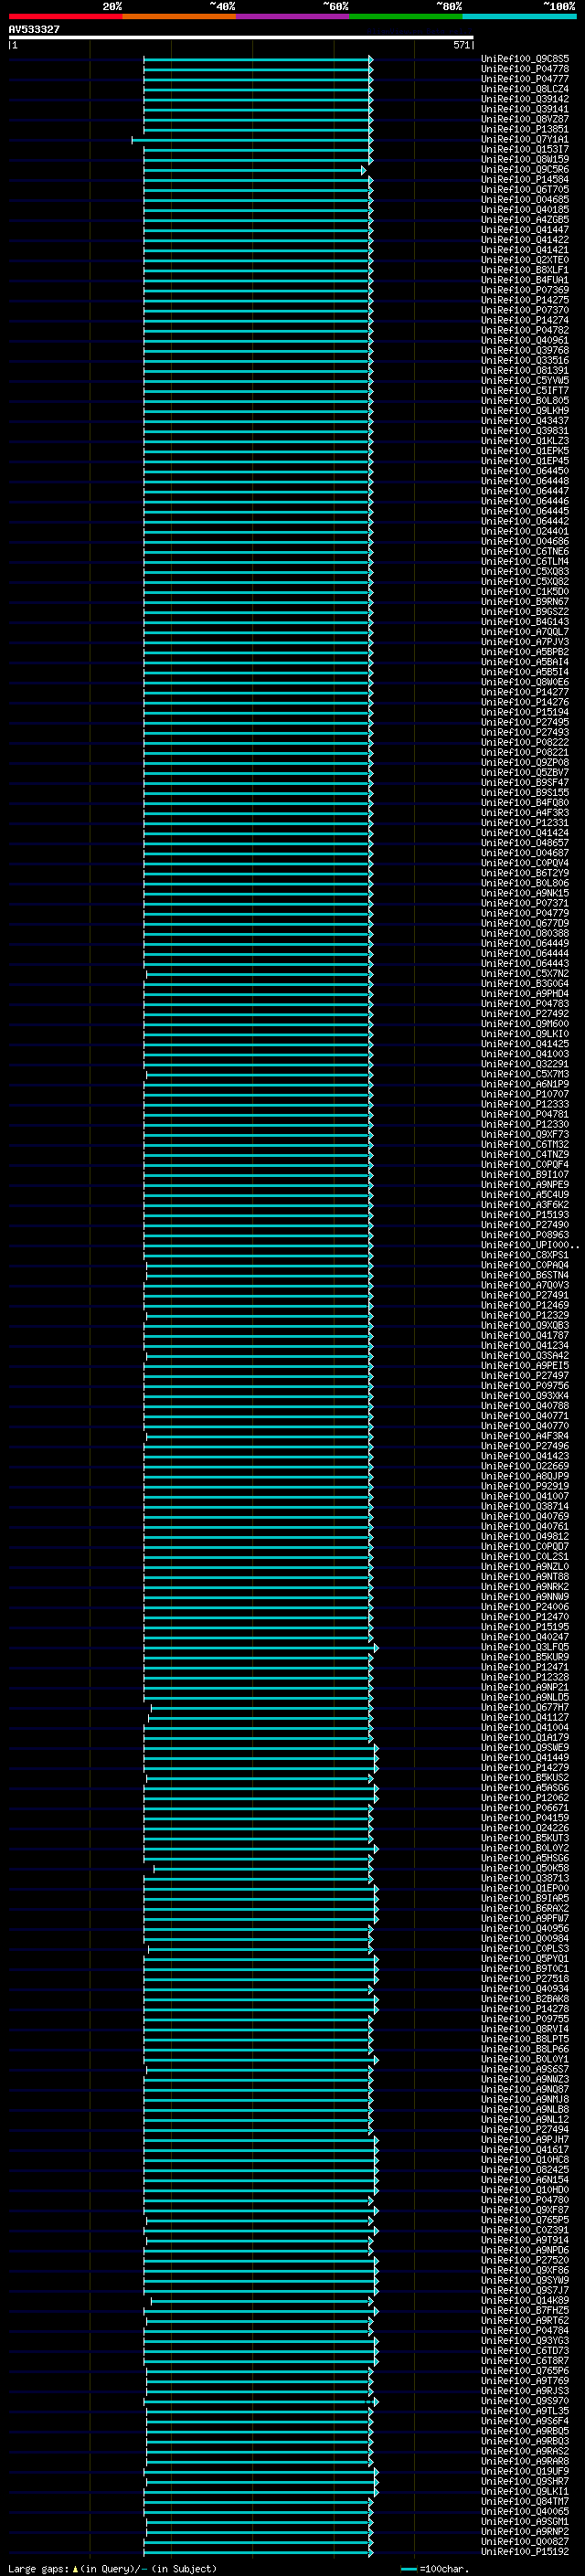Click the UniRef100_P07371 label
The image size is (585, 2576).
pyautogui.click(x=525, y=903)
